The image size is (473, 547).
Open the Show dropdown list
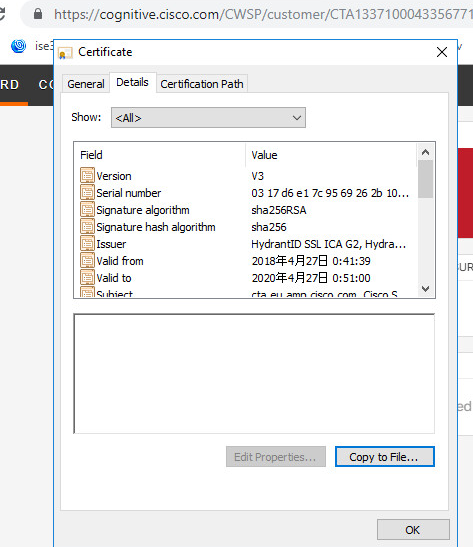tap(208, 118)
